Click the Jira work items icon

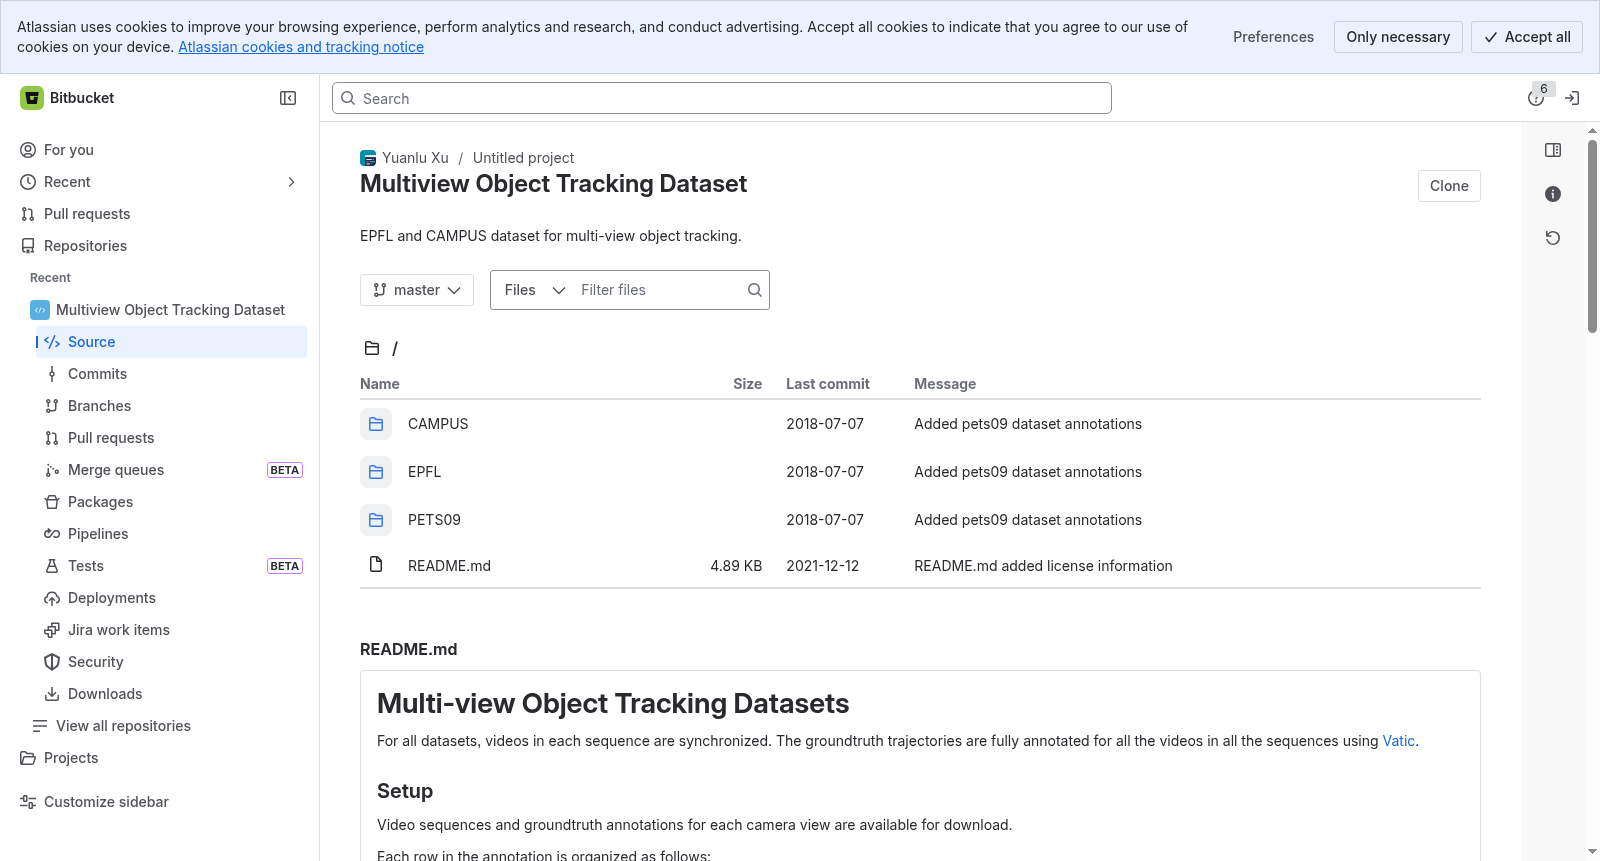click(52, 630)
